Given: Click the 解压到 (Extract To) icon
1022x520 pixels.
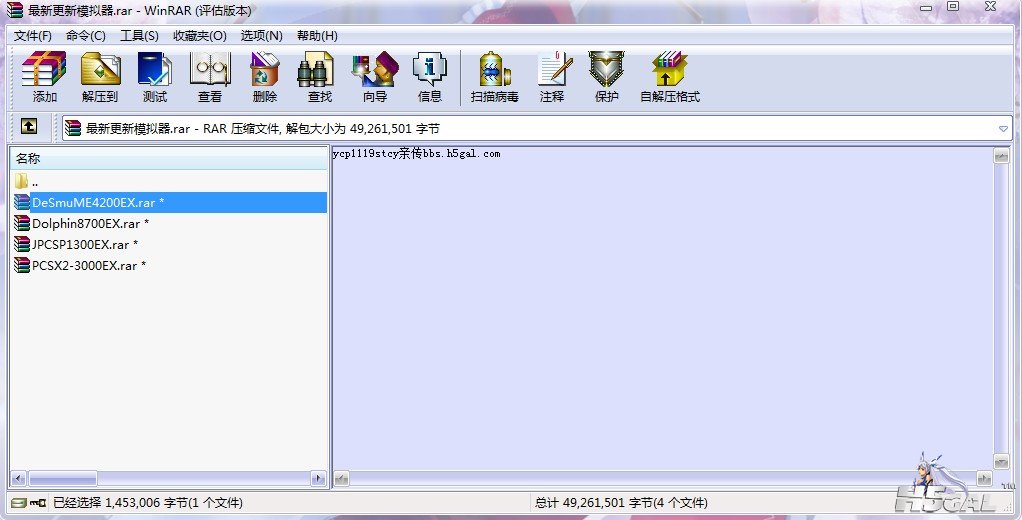Looking at the screenshot, I should pyautogui.click(x=100, y=70).
